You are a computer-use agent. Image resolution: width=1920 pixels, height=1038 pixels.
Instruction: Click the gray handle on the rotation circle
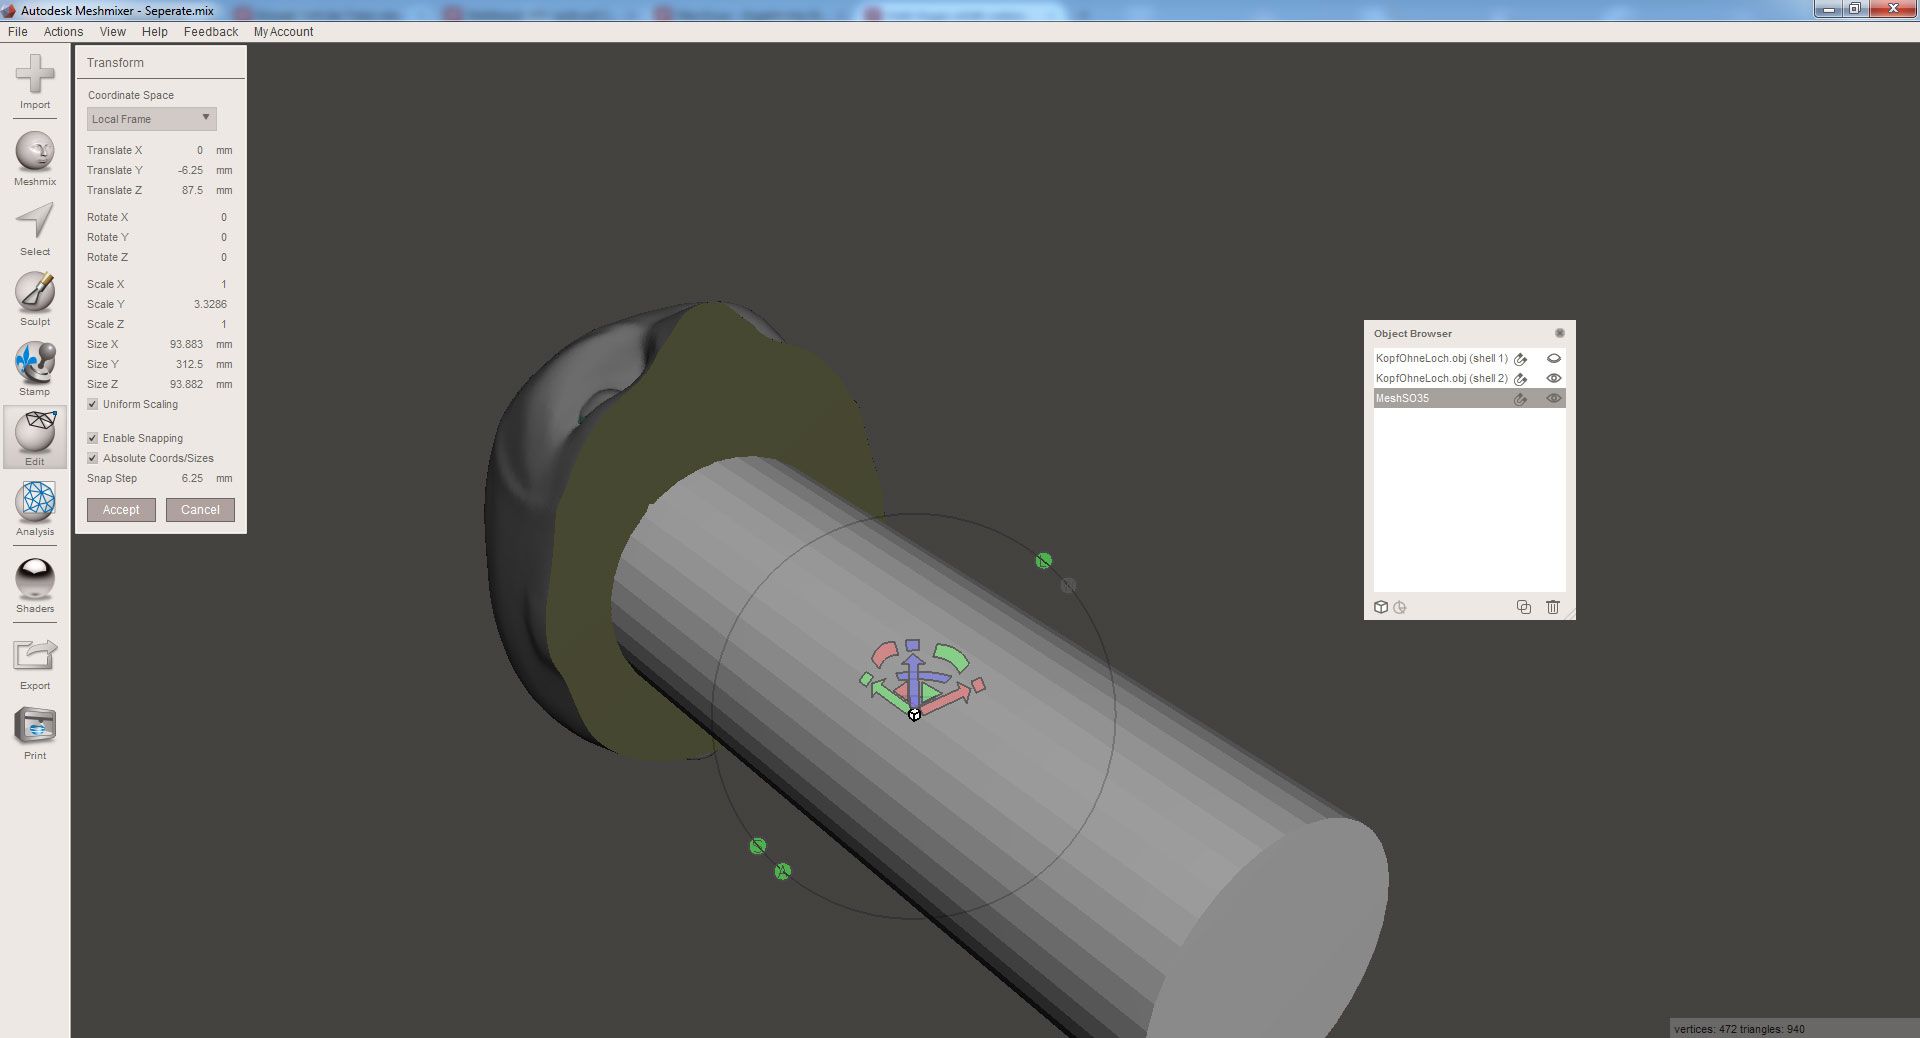[1068, 585]
